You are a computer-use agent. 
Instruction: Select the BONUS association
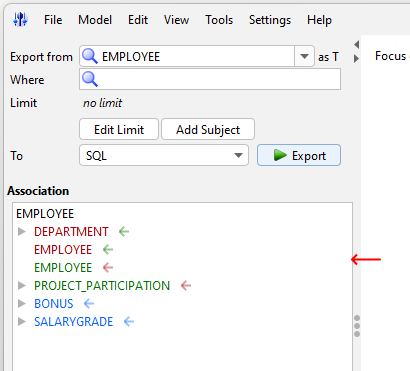coord(54,304)
